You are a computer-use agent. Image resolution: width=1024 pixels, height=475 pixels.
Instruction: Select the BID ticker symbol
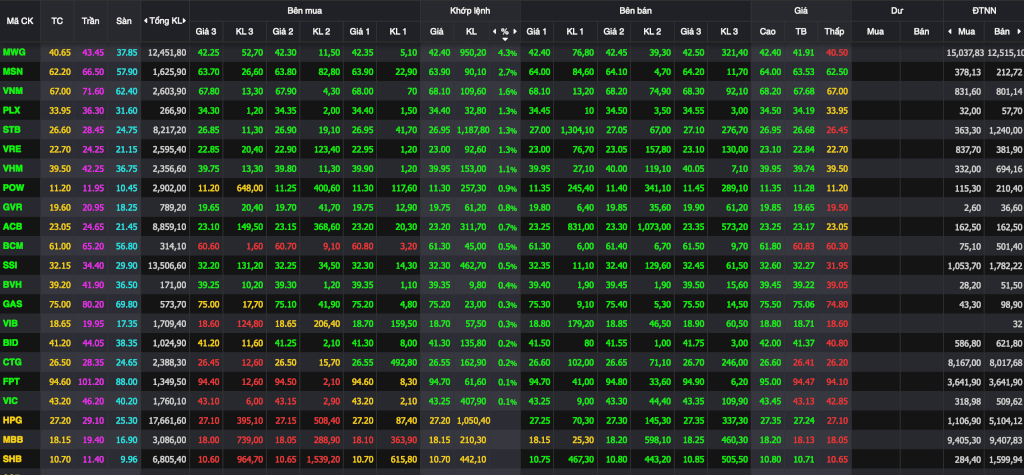(10, 342)
